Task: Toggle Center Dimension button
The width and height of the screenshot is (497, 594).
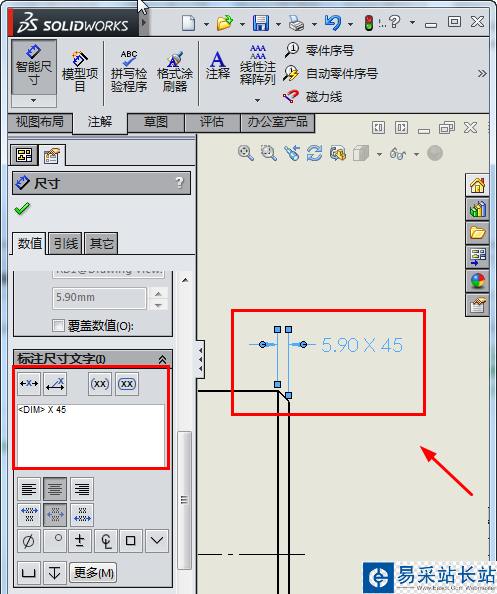Action: coord(29,384)
